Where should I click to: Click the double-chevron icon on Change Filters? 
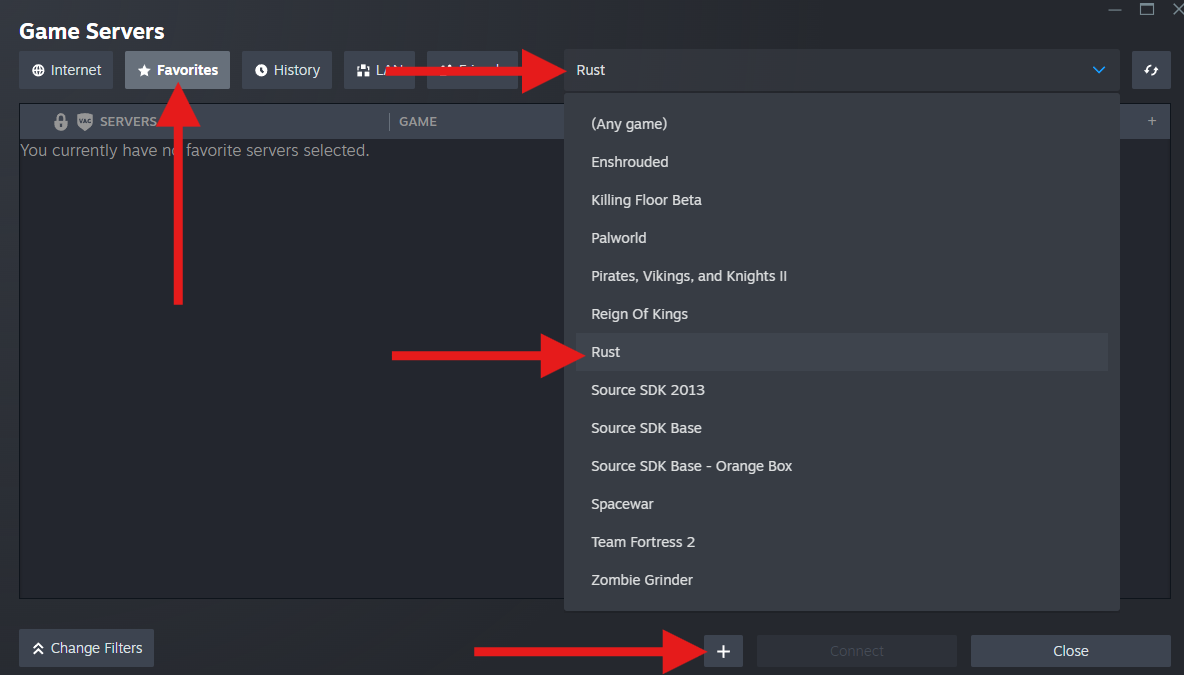(39, 648)
